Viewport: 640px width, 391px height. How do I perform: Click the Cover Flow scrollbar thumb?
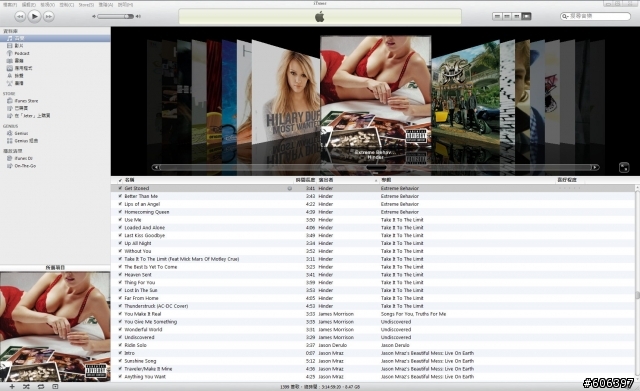(376, 167)
